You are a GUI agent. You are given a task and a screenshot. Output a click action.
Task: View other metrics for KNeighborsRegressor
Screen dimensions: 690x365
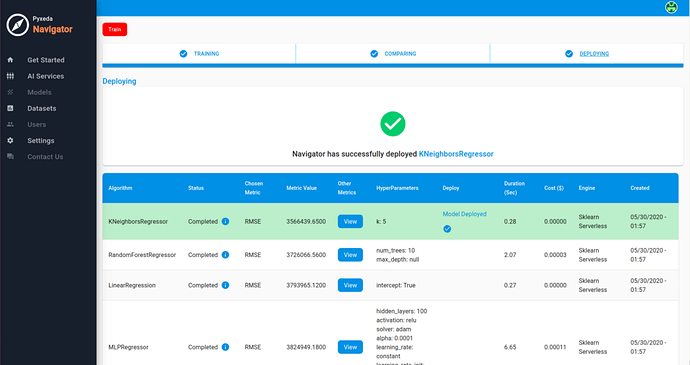click(350, 221)
